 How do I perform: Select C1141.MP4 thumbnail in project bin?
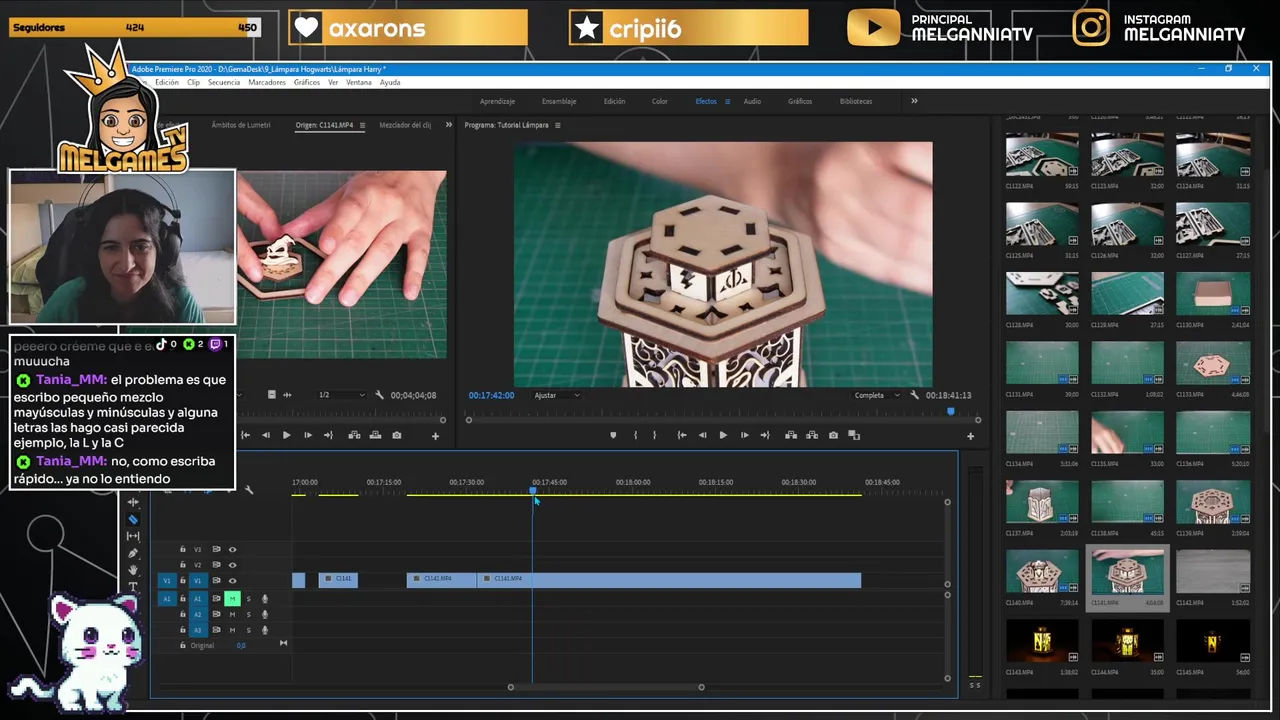point(1127,573)
